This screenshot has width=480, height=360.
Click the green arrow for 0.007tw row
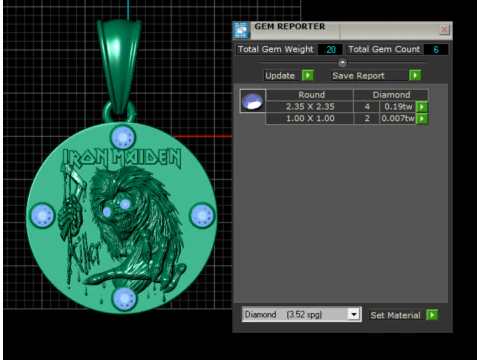click(x=422, y=118)
